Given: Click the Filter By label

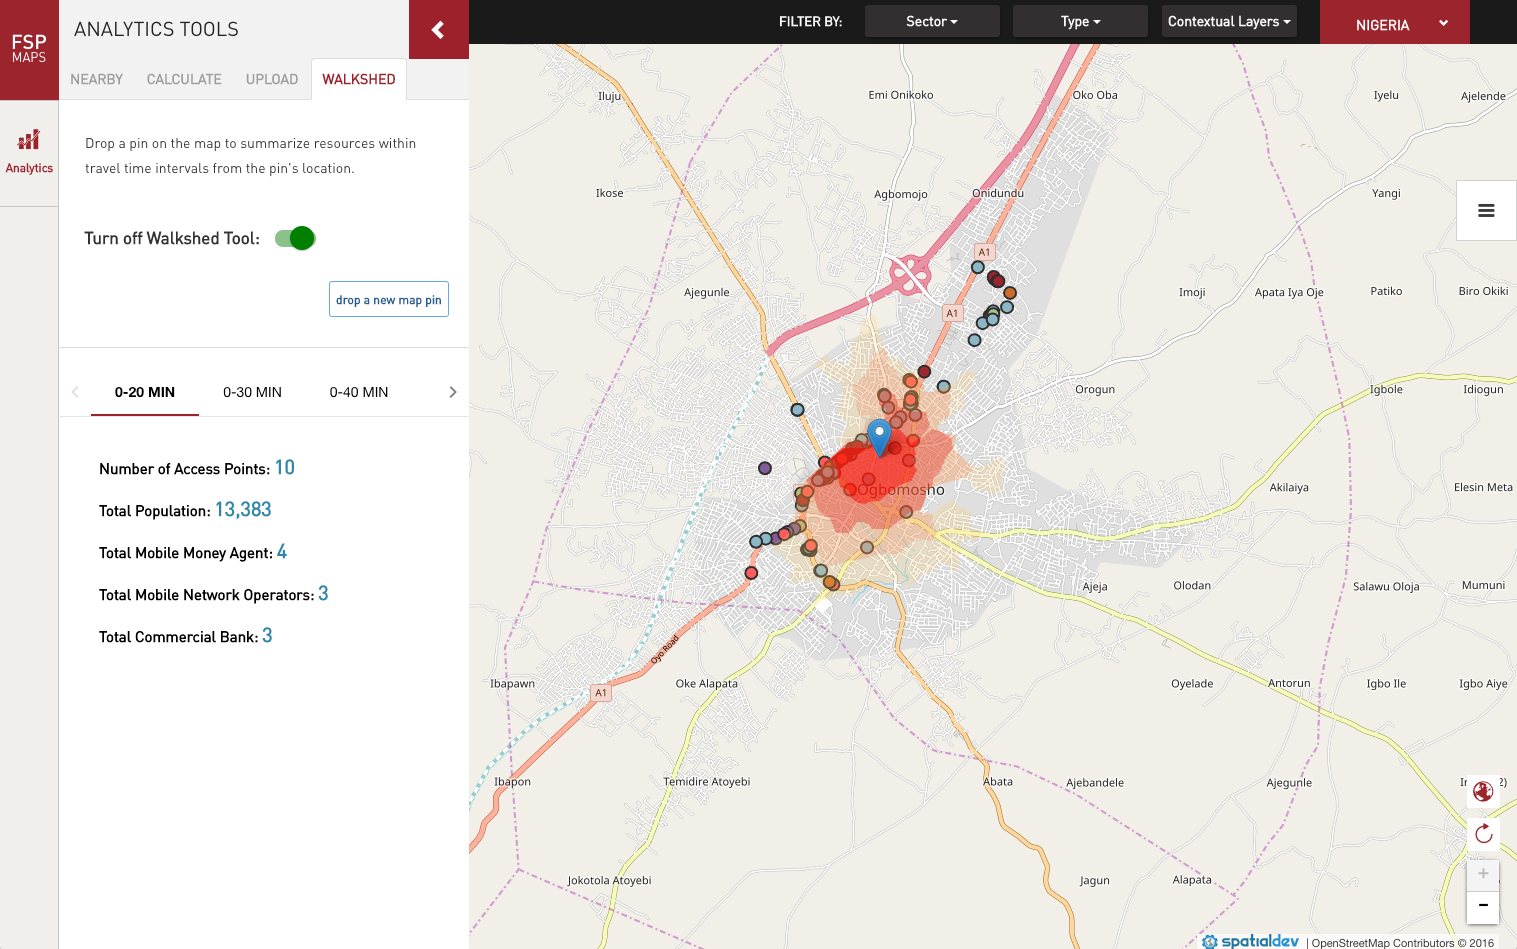Looking at the screenshot, I should (x=810, y=21).
